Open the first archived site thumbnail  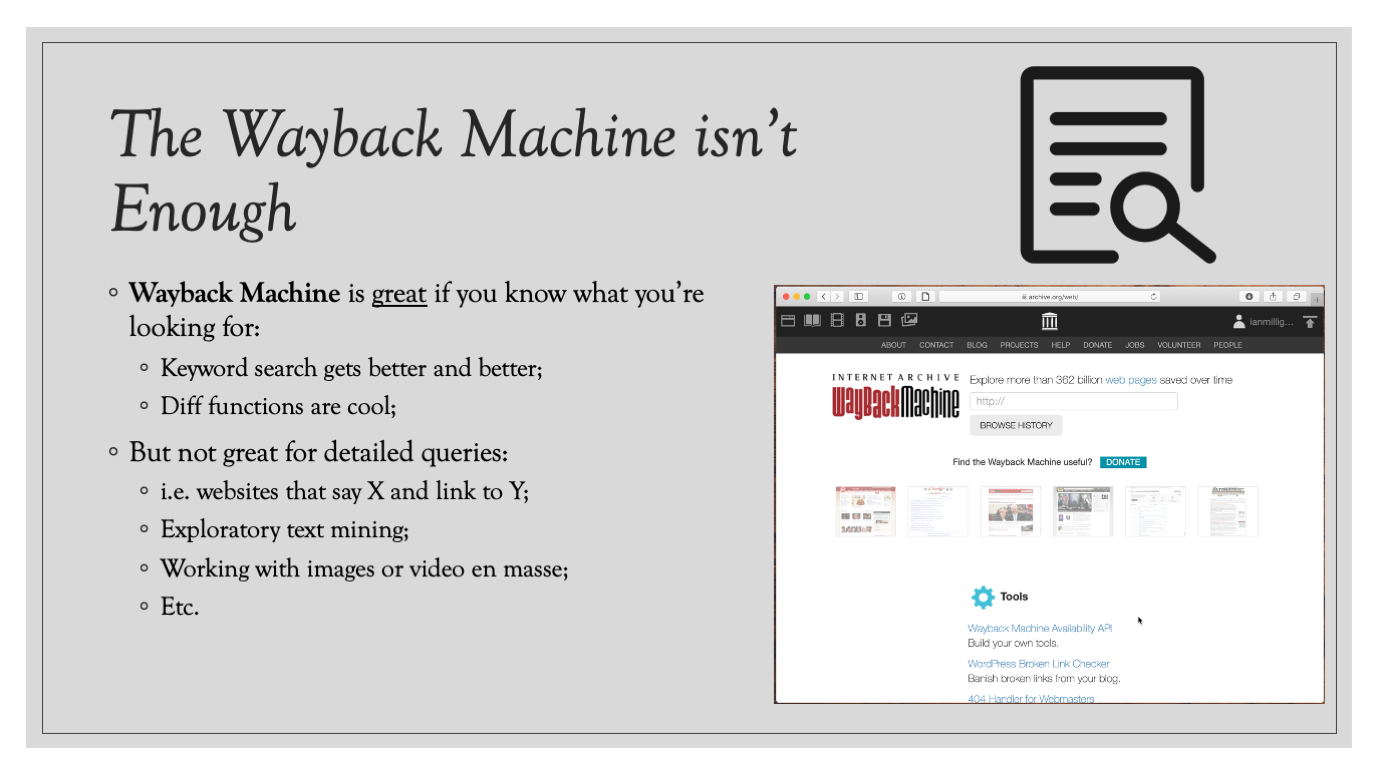pos(865,511)
